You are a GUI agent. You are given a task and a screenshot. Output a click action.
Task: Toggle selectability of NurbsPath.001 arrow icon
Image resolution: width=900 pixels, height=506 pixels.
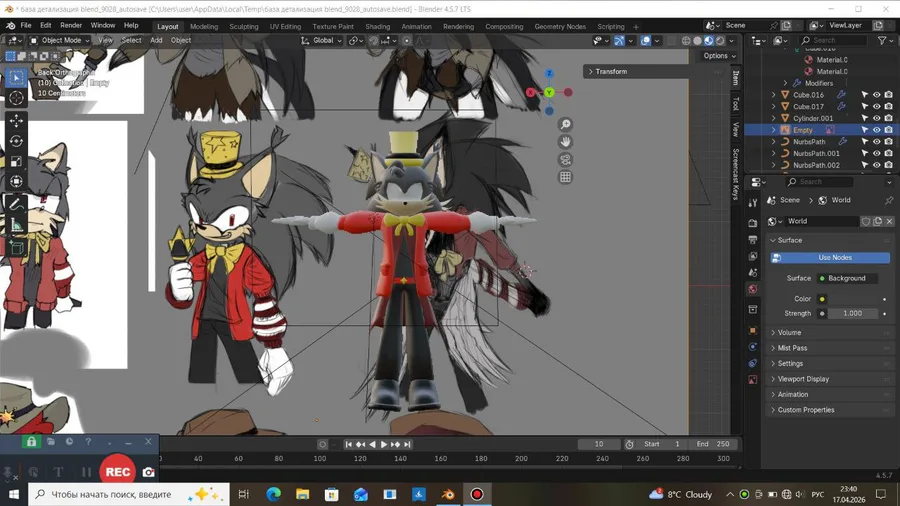click(864, 154)
